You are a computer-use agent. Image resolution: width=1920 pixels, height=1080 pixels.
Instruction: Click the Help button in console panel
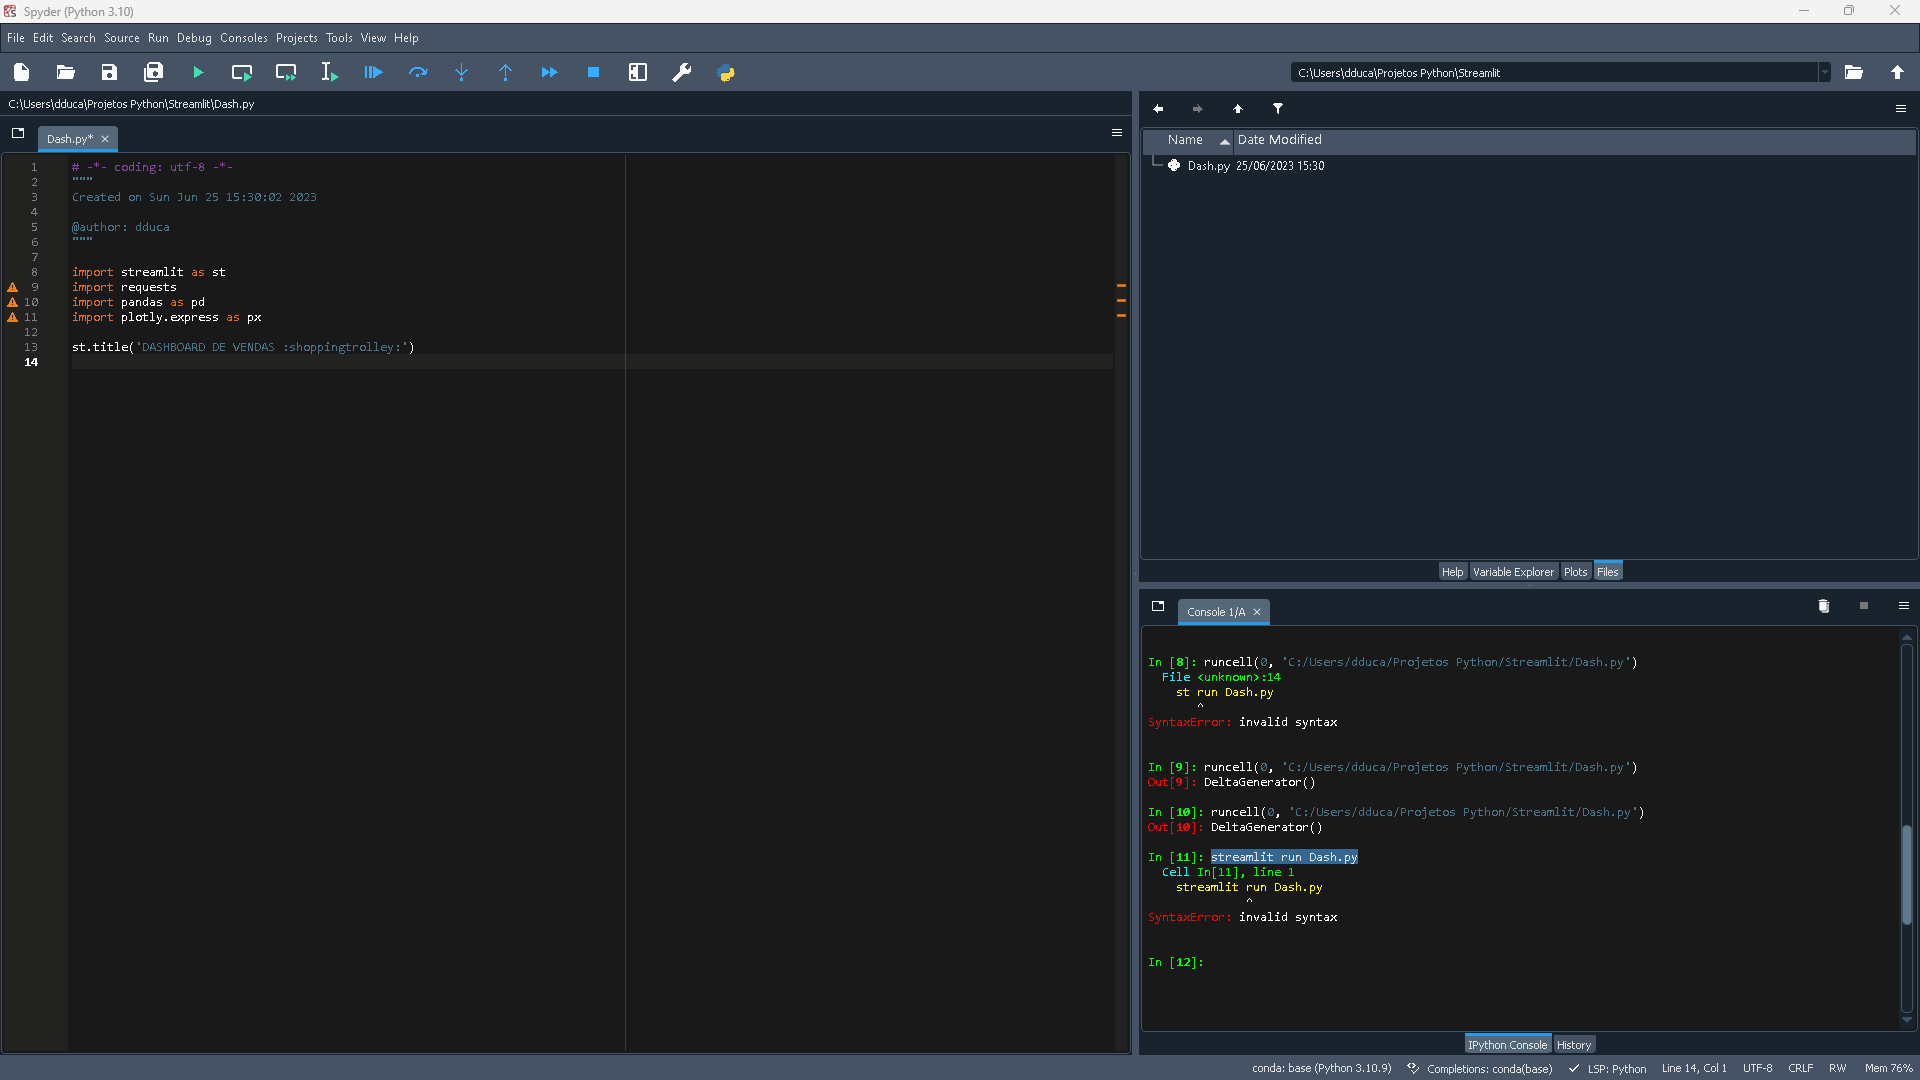pos(1451,571)
